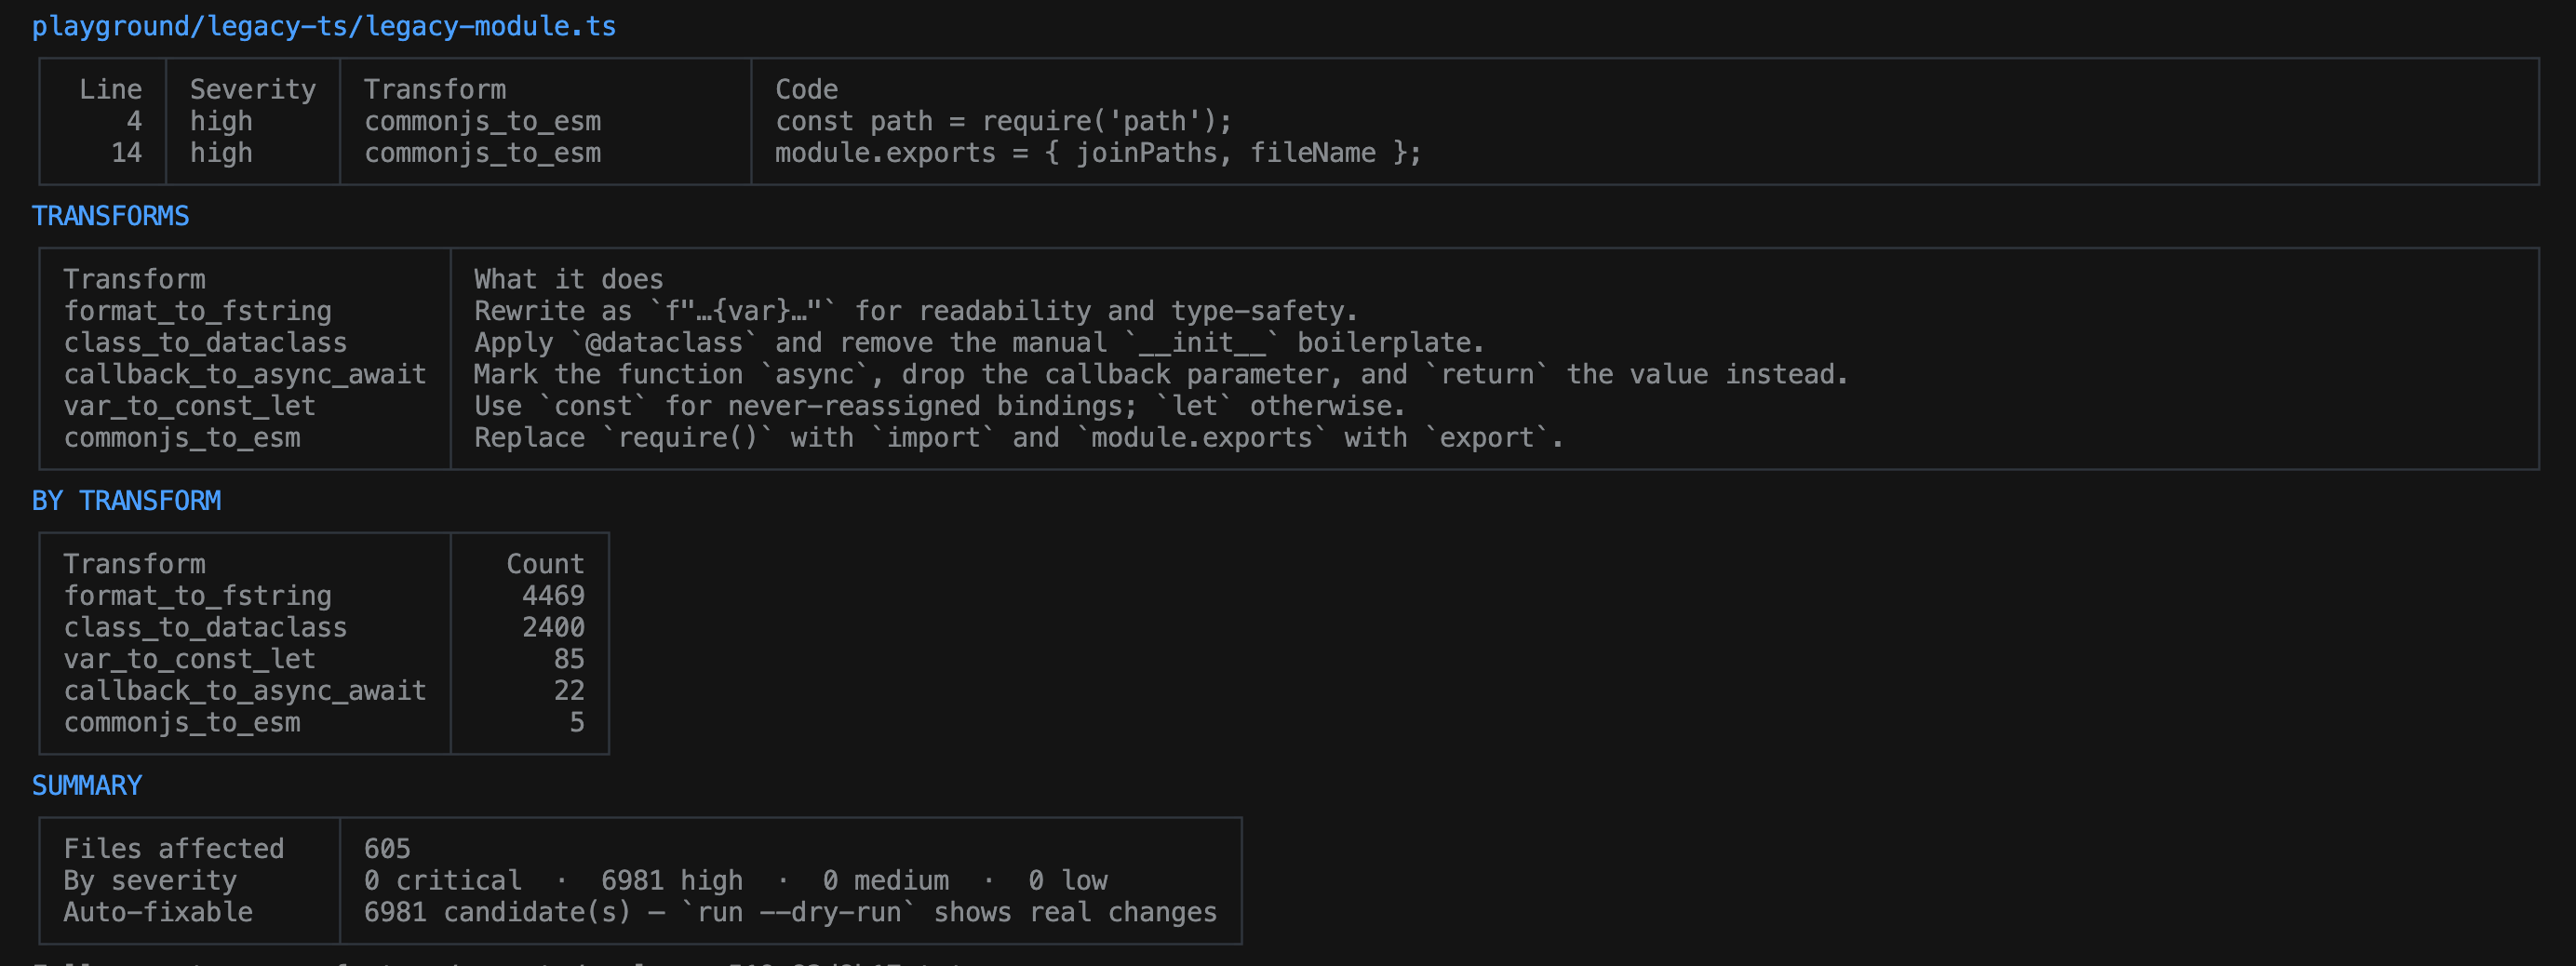This screenshot has width=2576, height=966.
Task: Select files affected value 605
Action: click(x=387, y=849)
